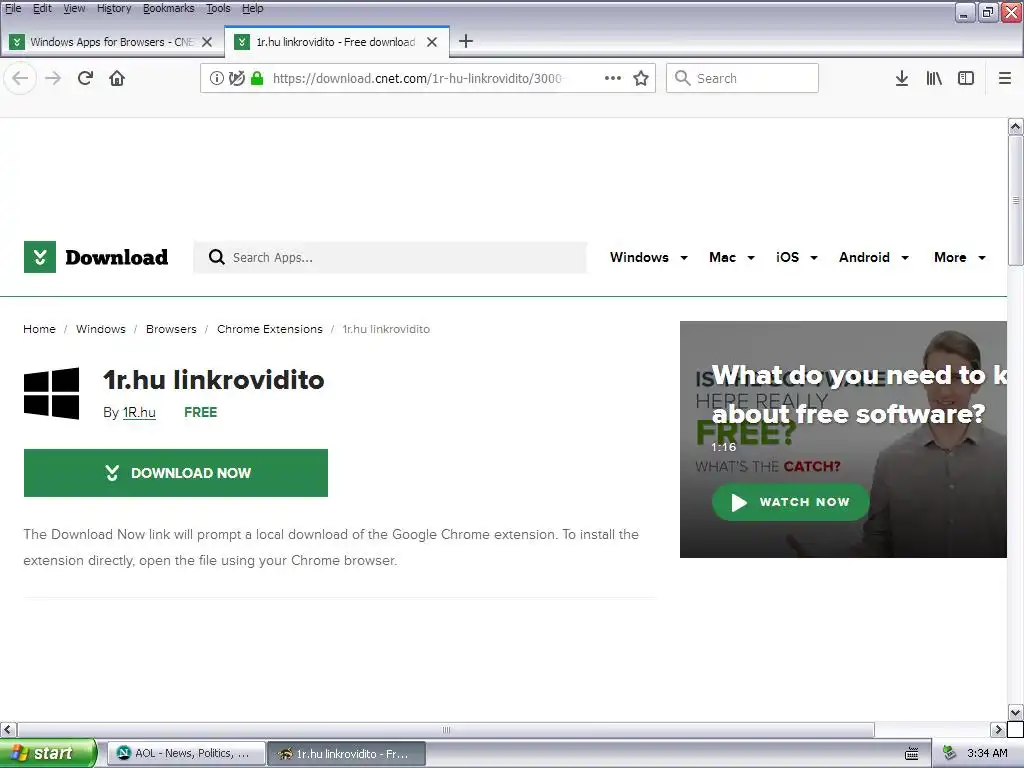
Task: Click the horizontal scrollbar left arrow
Action: point(8,729)
